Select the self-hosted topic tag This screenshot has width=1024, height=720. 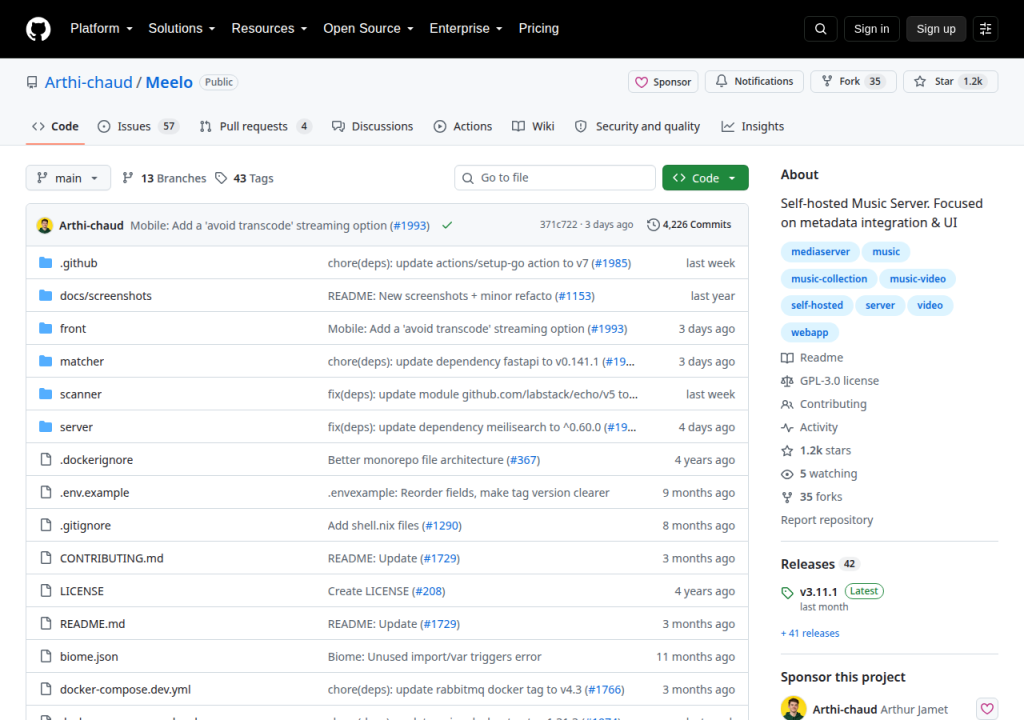(x=817, y=305)
